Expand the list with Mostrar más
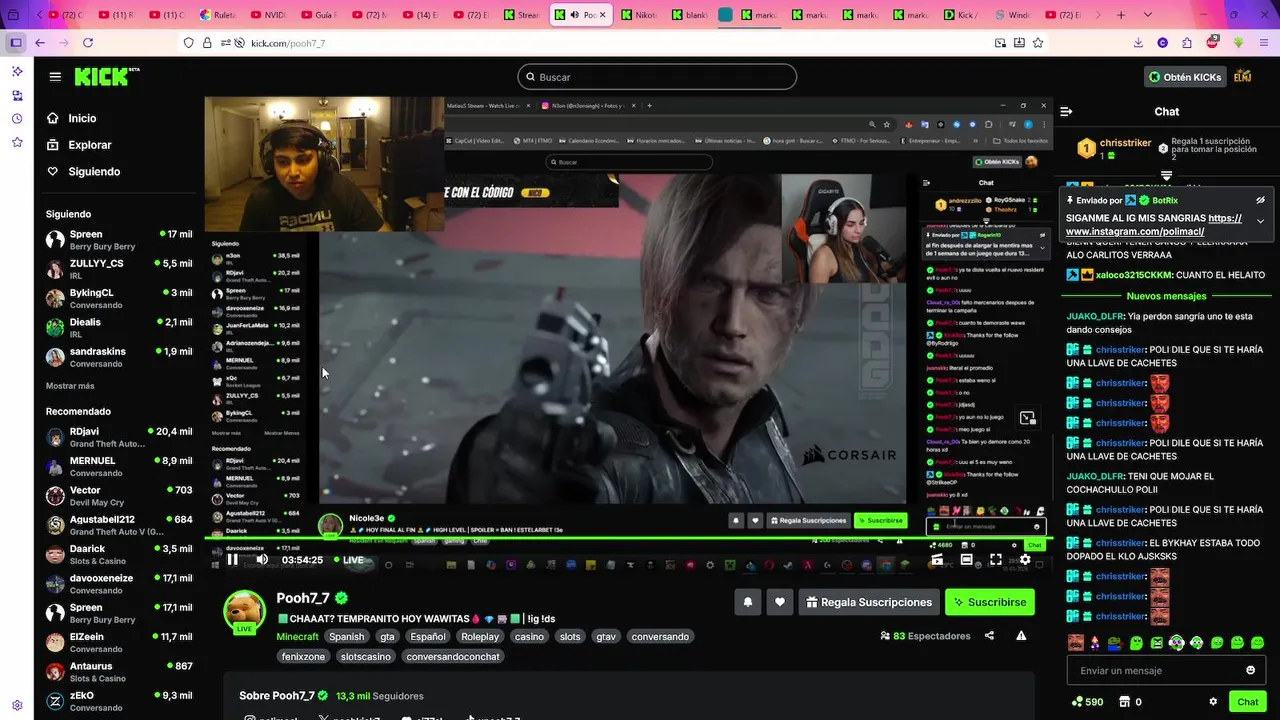The height and width of the screenshot is (720, 1280). click(70, 386)
